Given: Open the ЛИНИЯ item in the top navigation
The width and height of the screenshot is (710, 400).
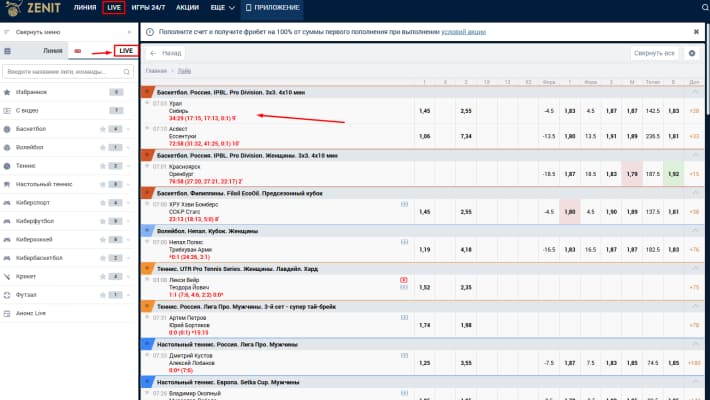Looking at the screenshot, I should (85, 8).
